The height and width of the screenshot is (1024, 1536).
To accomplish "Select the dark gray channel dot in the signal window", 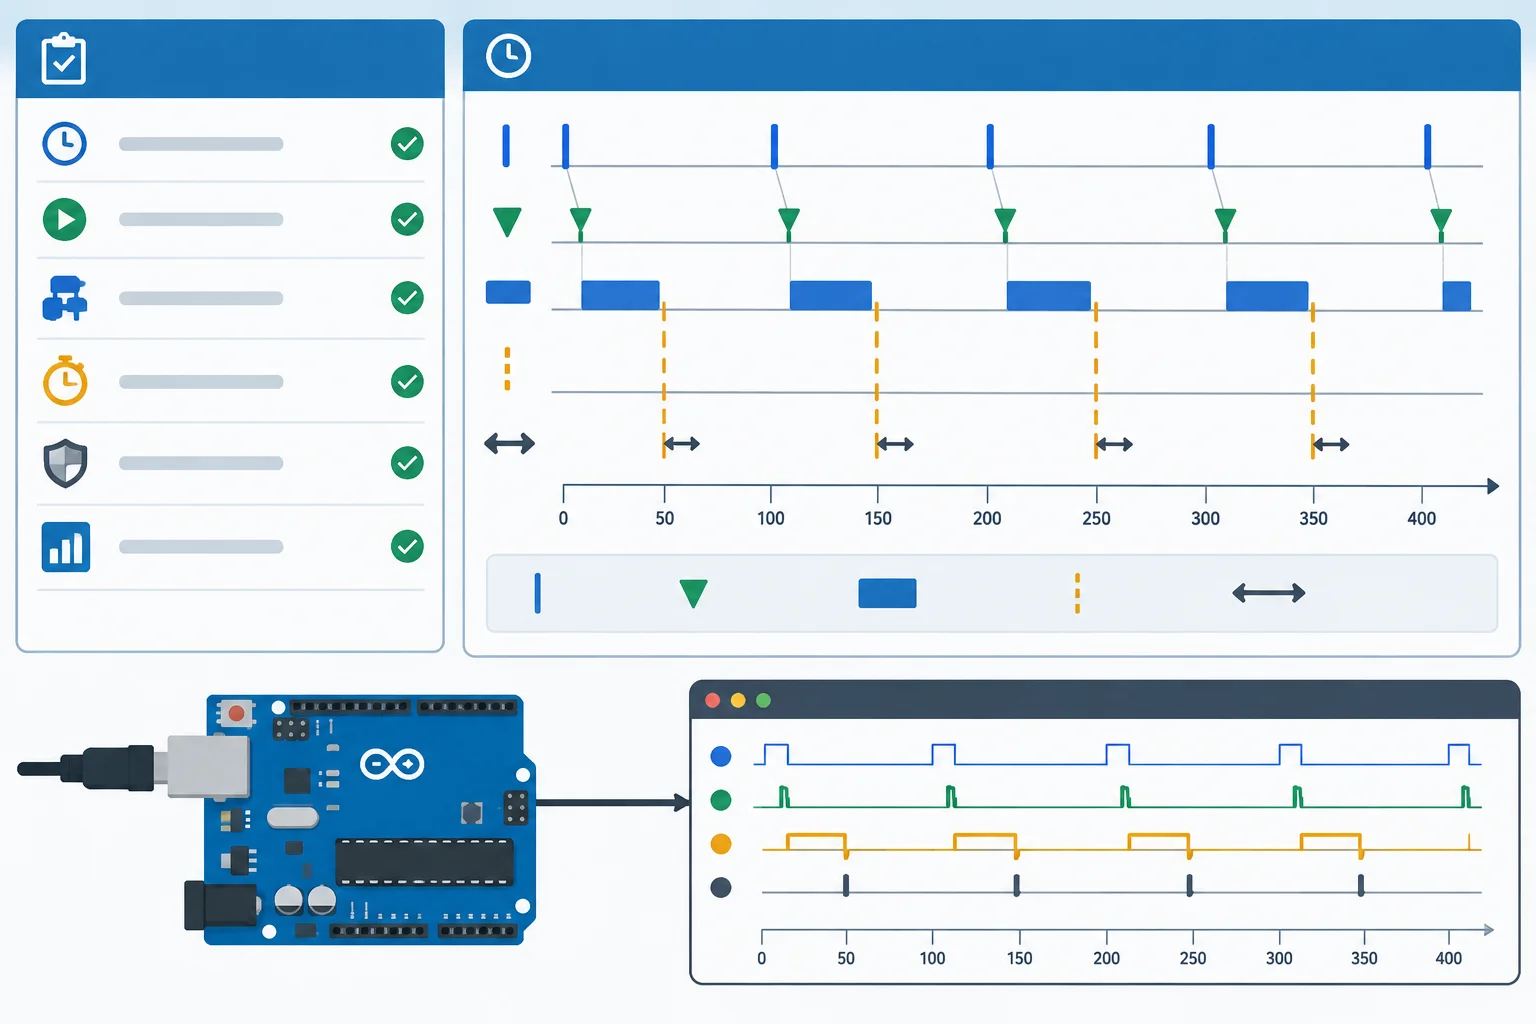I will point(720,887).
